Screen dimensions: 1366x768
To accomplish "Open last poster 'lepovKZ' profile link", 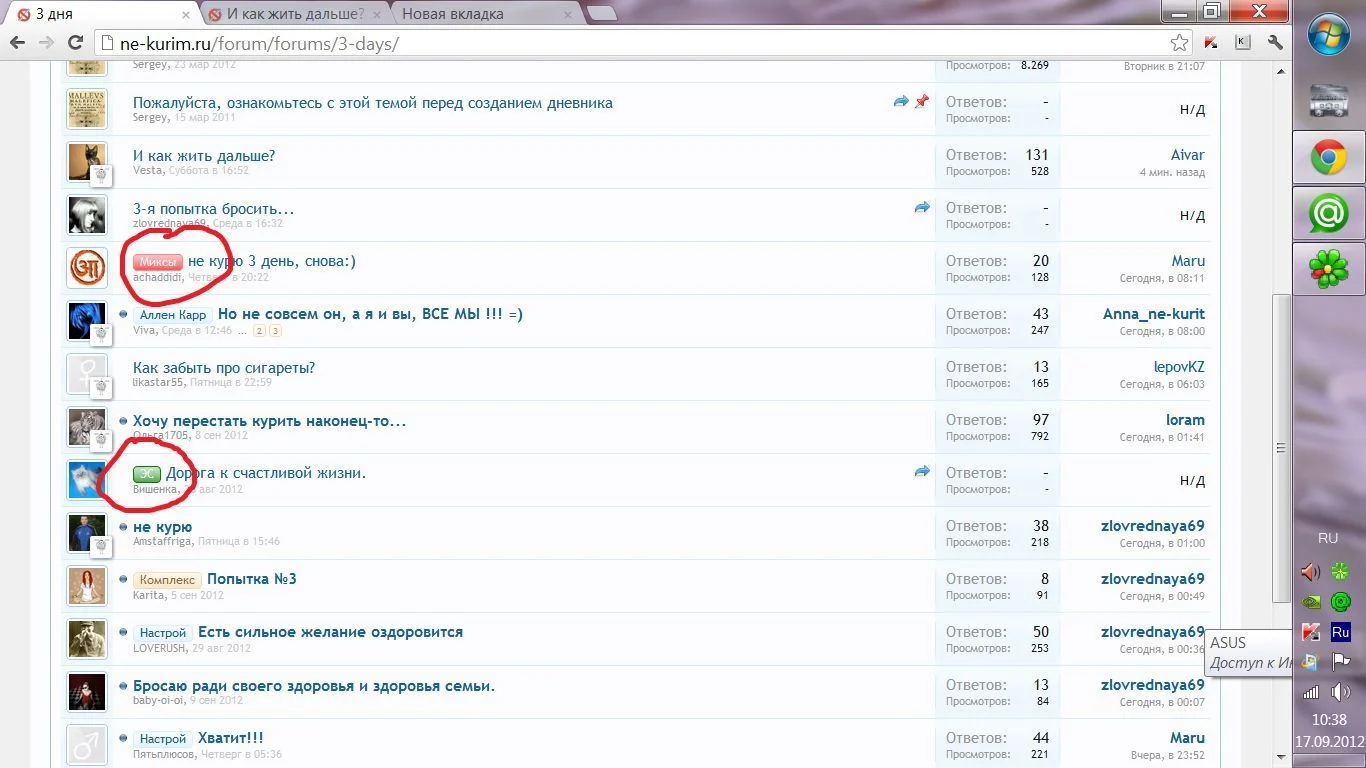I will (x=1179, y=367).
